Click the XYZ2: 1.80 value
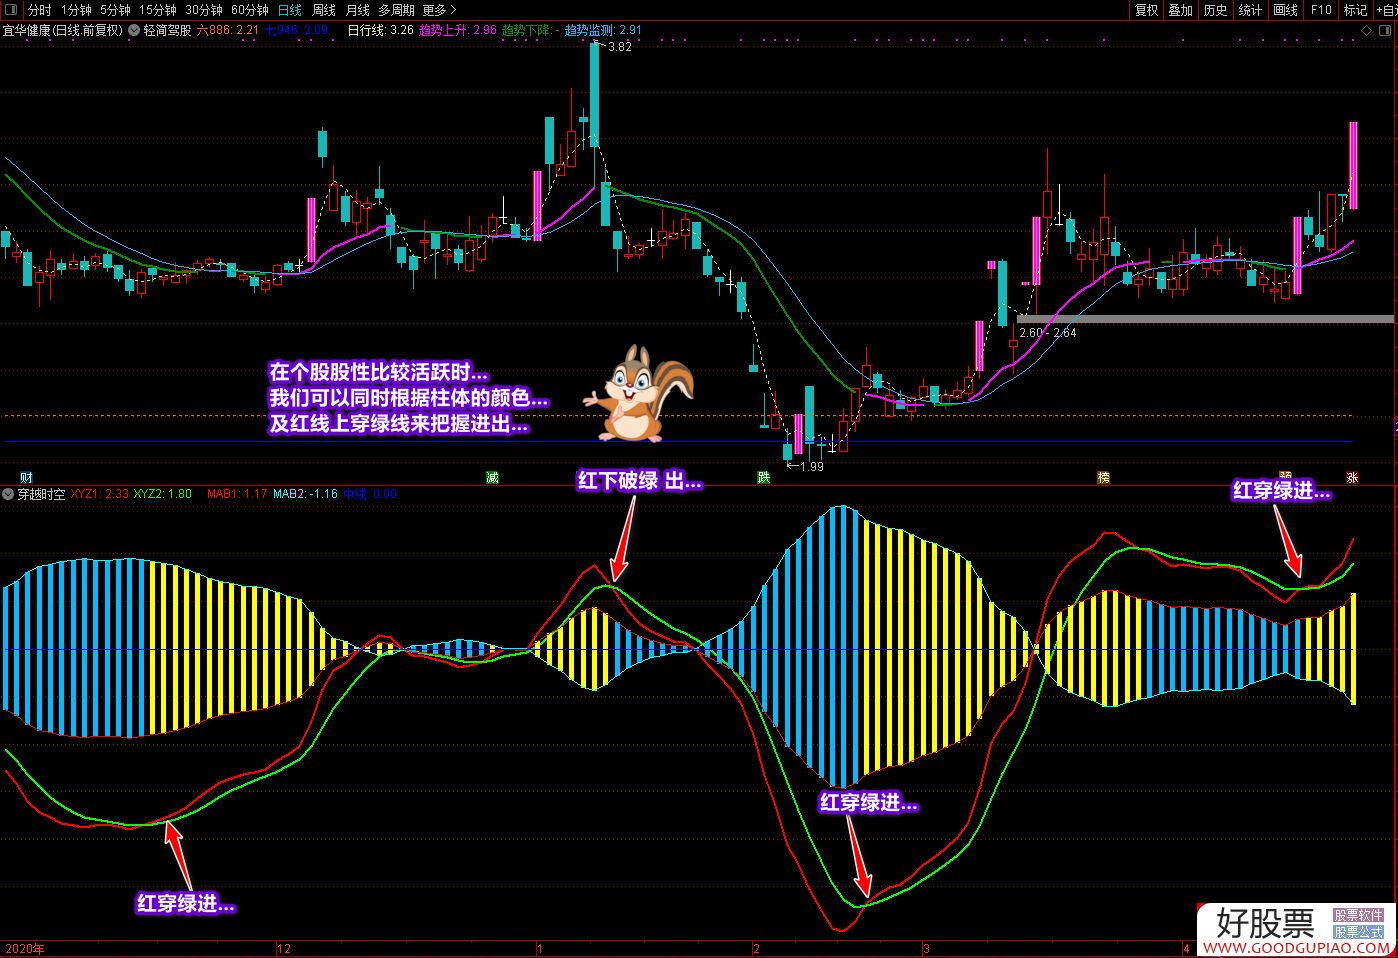The height and width of the screenshot is (958, 1398). click(x=163, y=493)
